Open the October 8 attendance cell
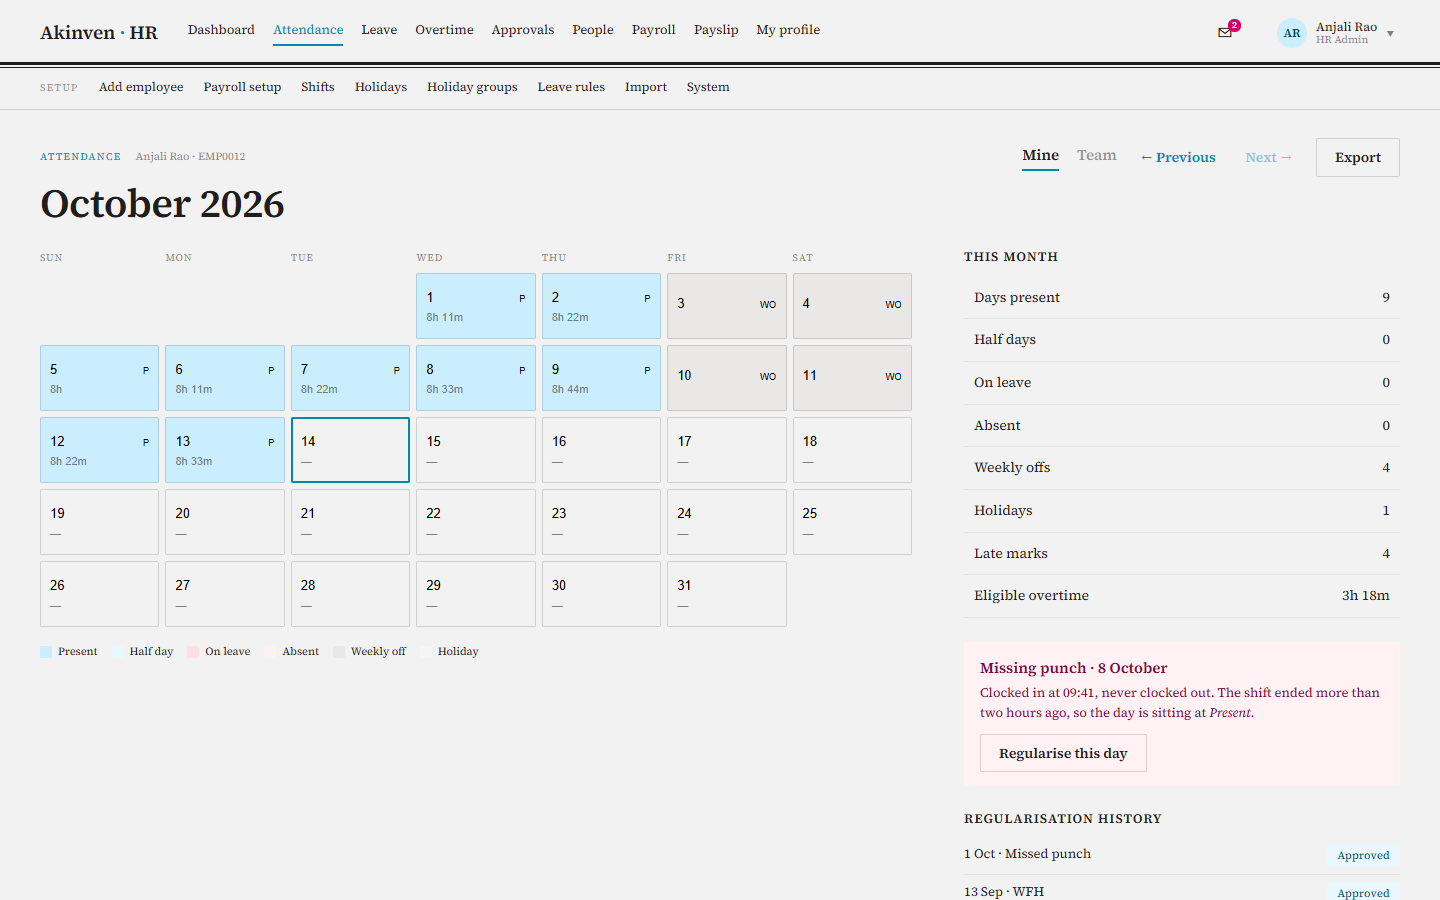The height and width of the screenshot is (900, 1440). [x=476, y=378]
